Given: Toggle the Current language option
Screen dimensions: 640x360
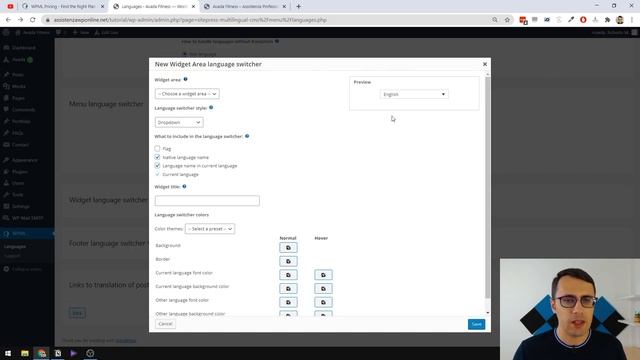Looking at the screenshot, I should (x=158, y=174).
